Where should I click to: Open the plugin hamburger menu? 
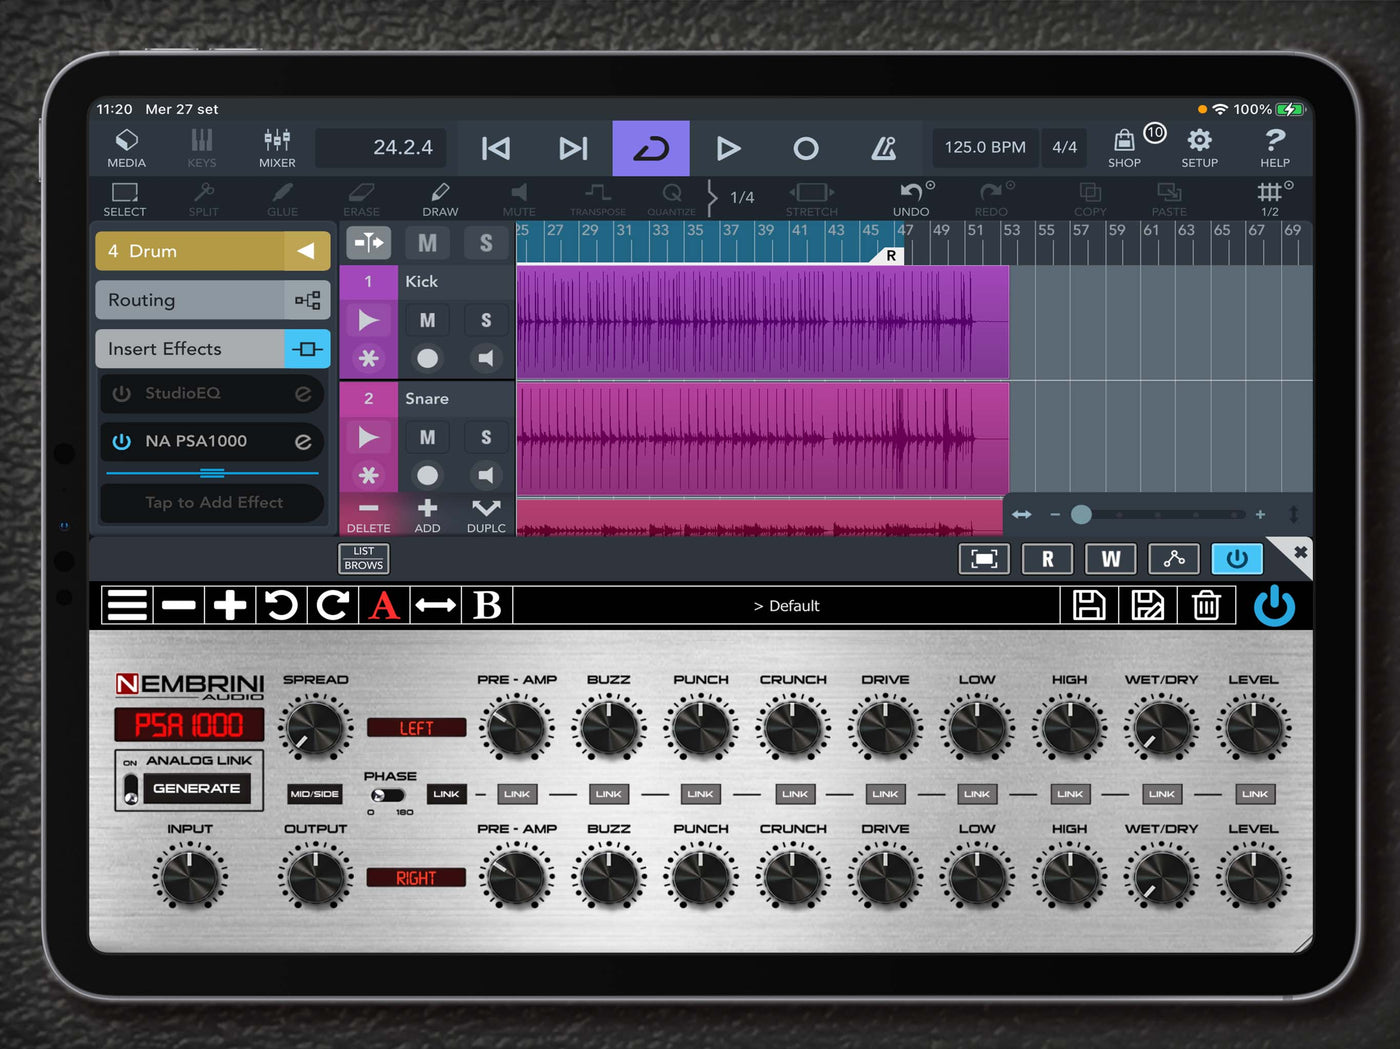(x=127, y=605)
